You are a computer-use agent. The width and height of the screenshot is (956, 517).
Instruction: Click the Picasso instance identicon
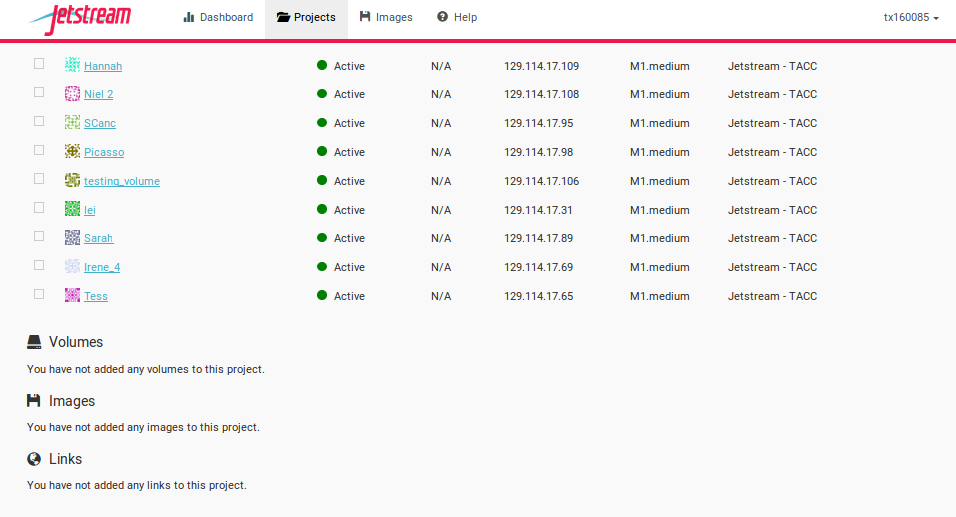[73, 151]
